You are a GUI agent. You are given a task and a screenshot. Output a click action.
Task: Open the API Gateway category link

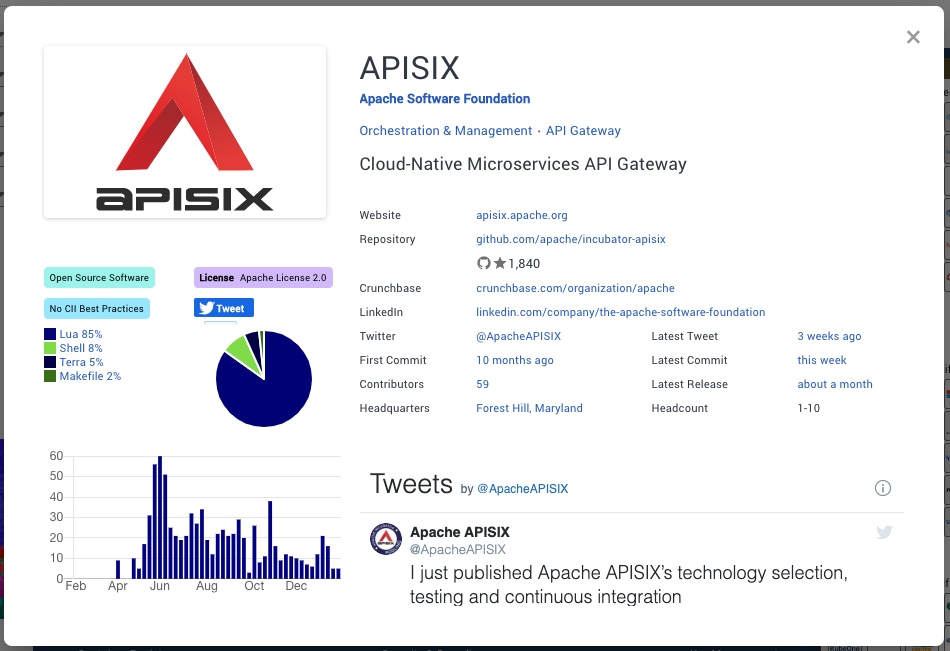583,131
